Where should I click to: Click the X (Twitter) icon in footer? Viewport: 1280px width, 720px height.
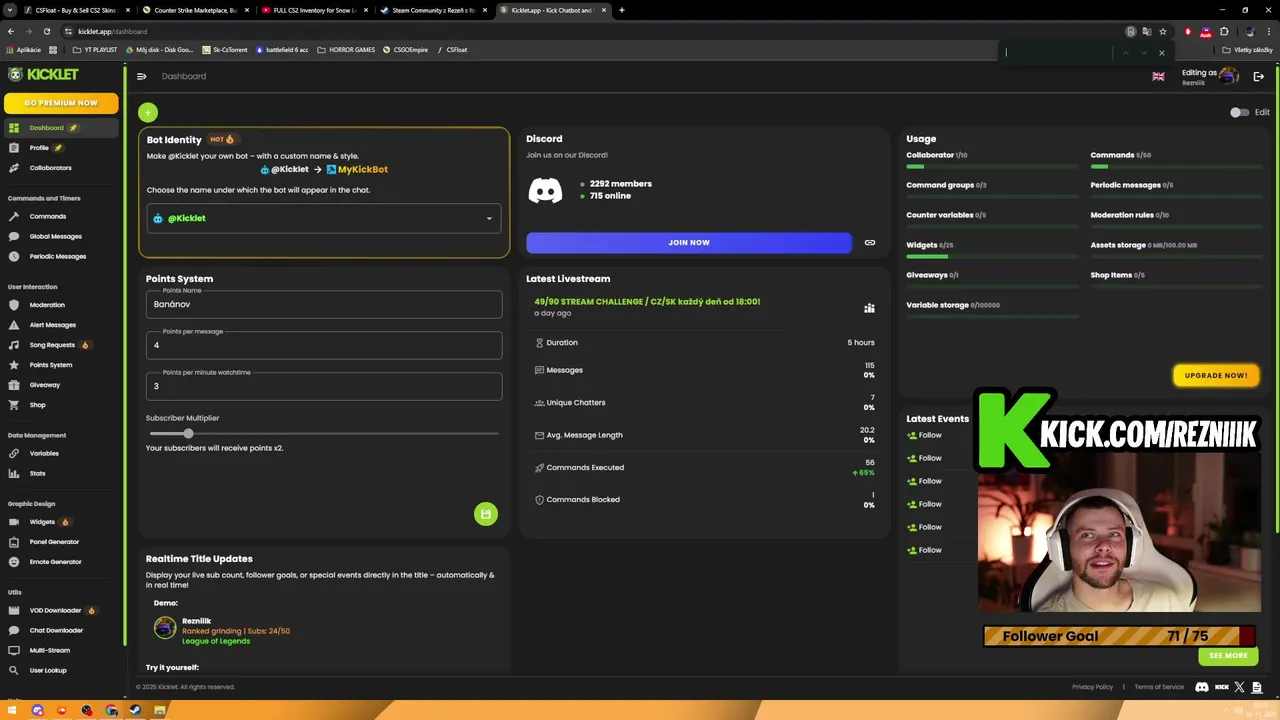(1240, 687)
